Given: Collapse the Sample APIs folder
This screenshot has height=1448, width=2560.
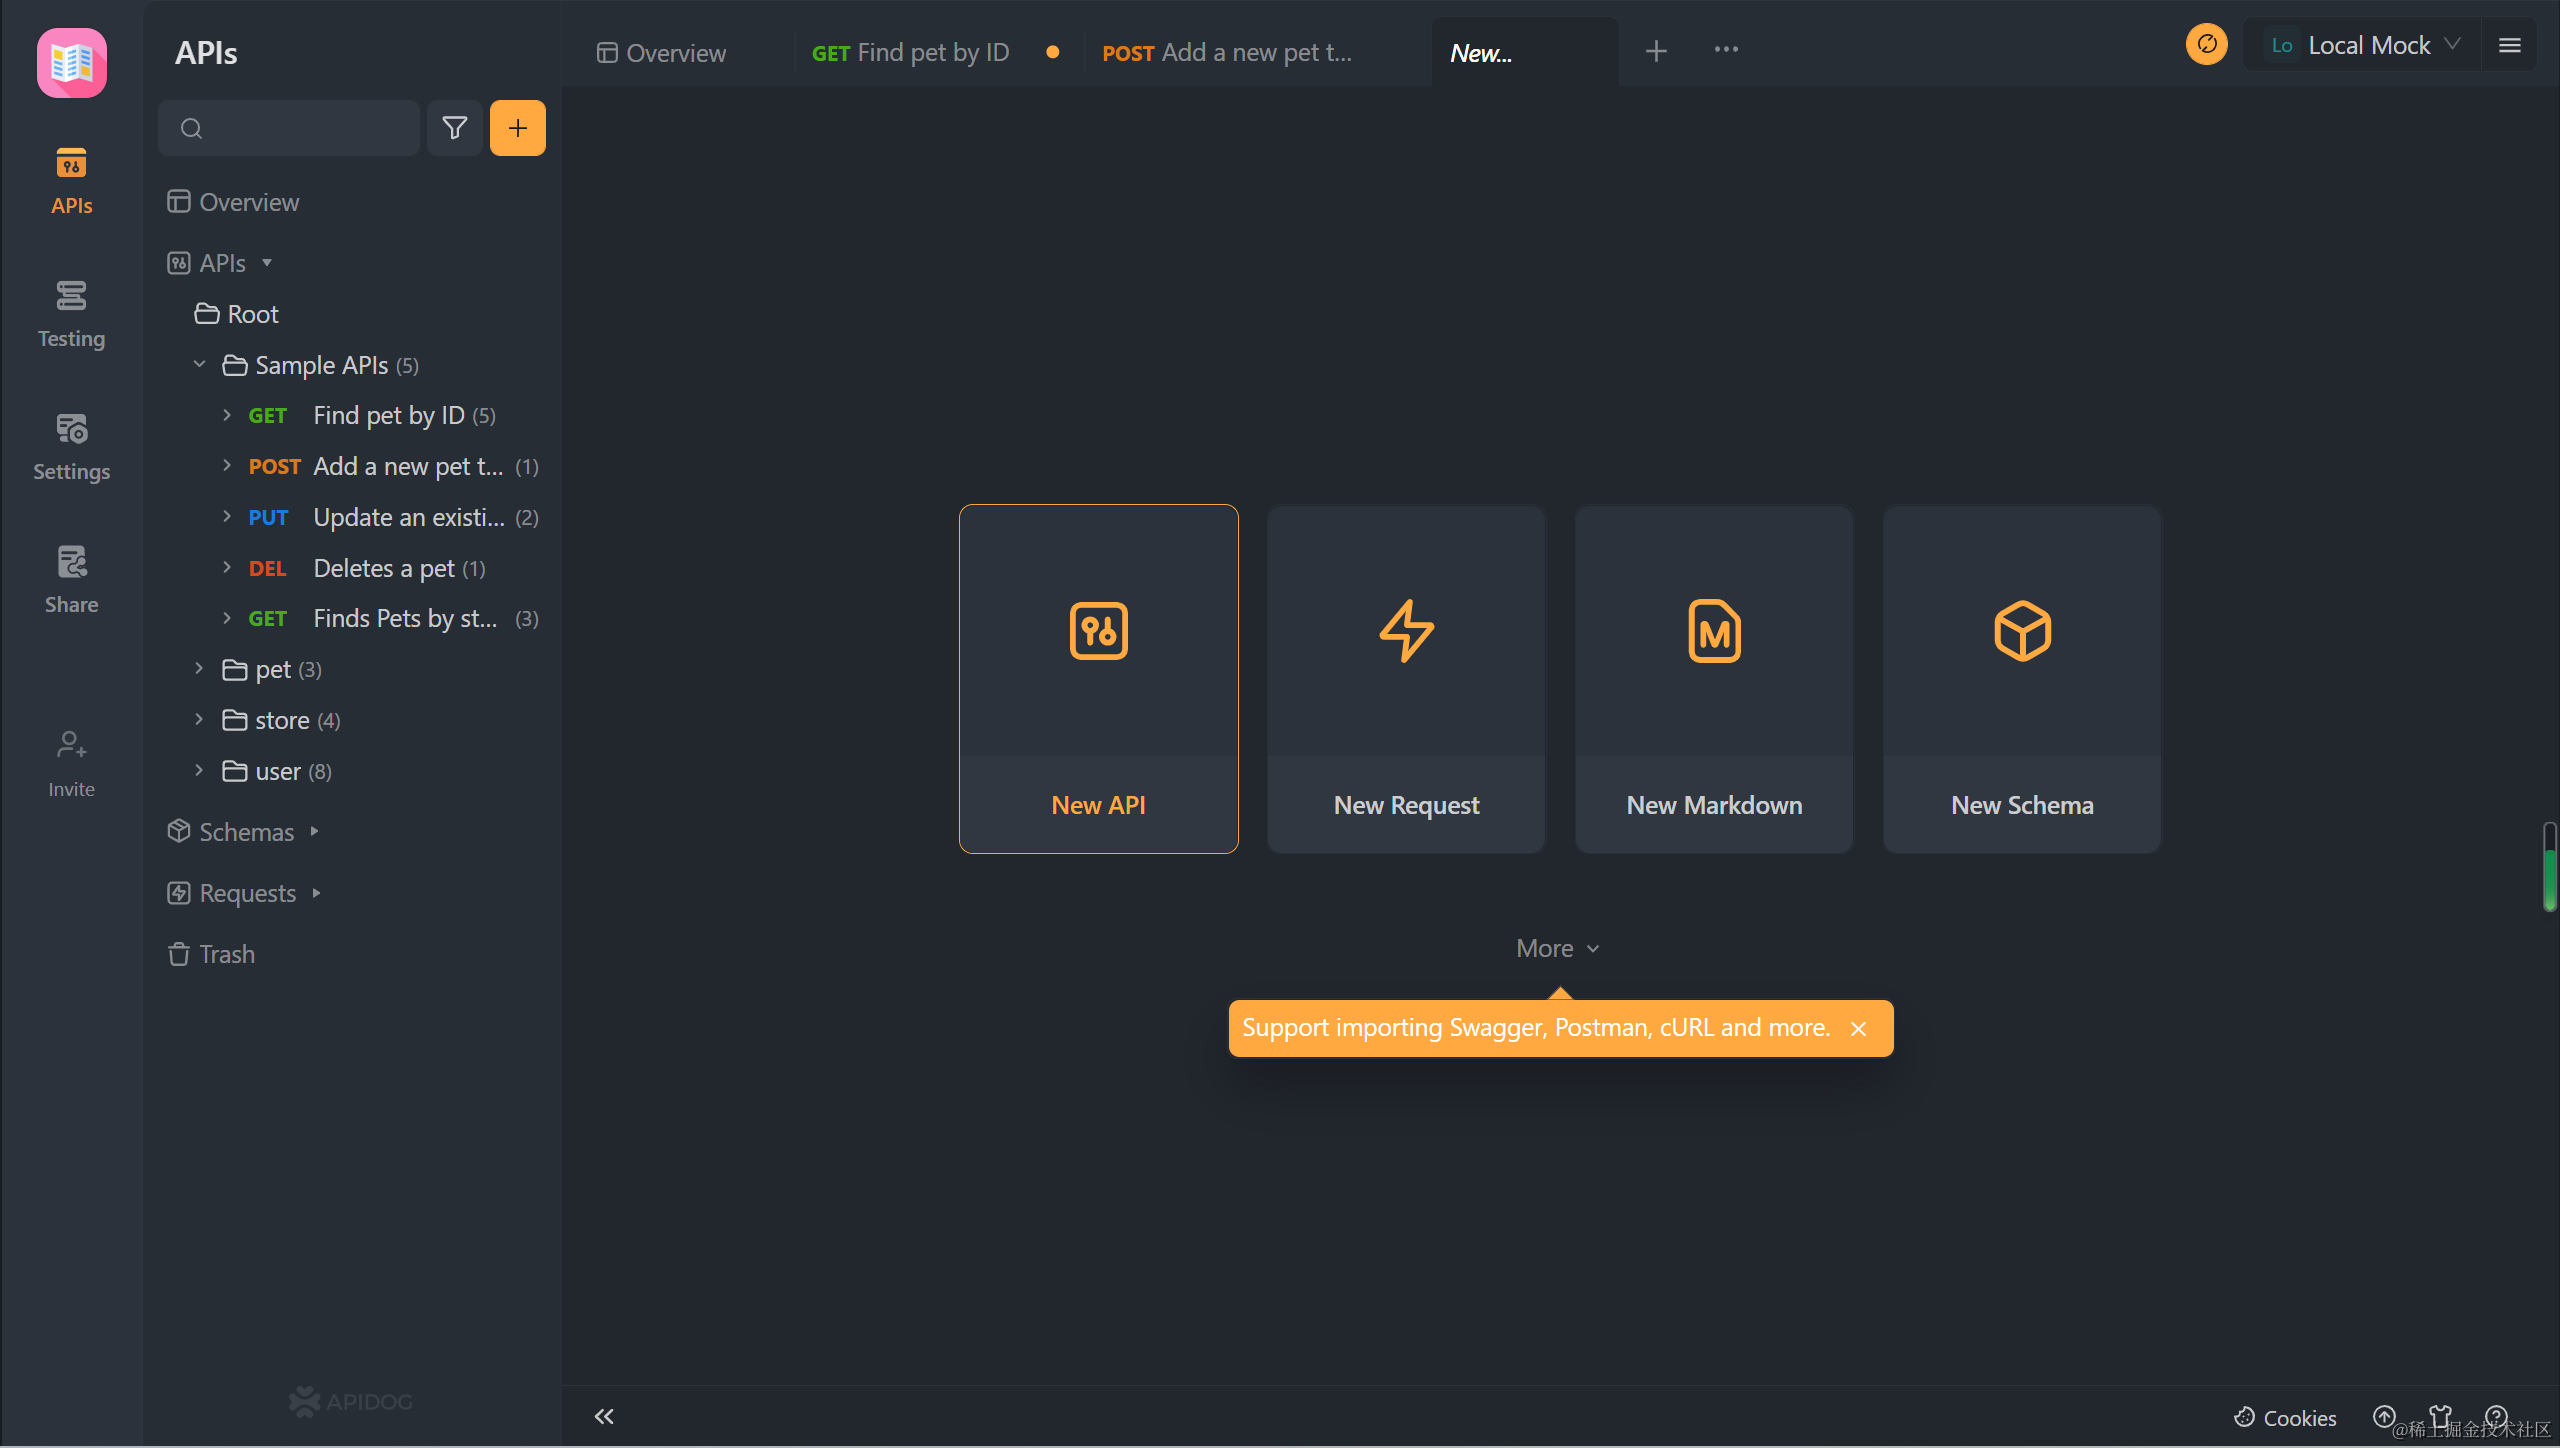Looking at the screenshot, I should tap(199, 364).
